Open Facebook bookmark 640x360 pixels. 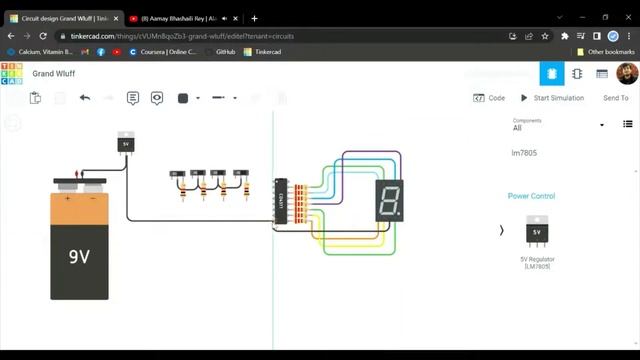101,52
